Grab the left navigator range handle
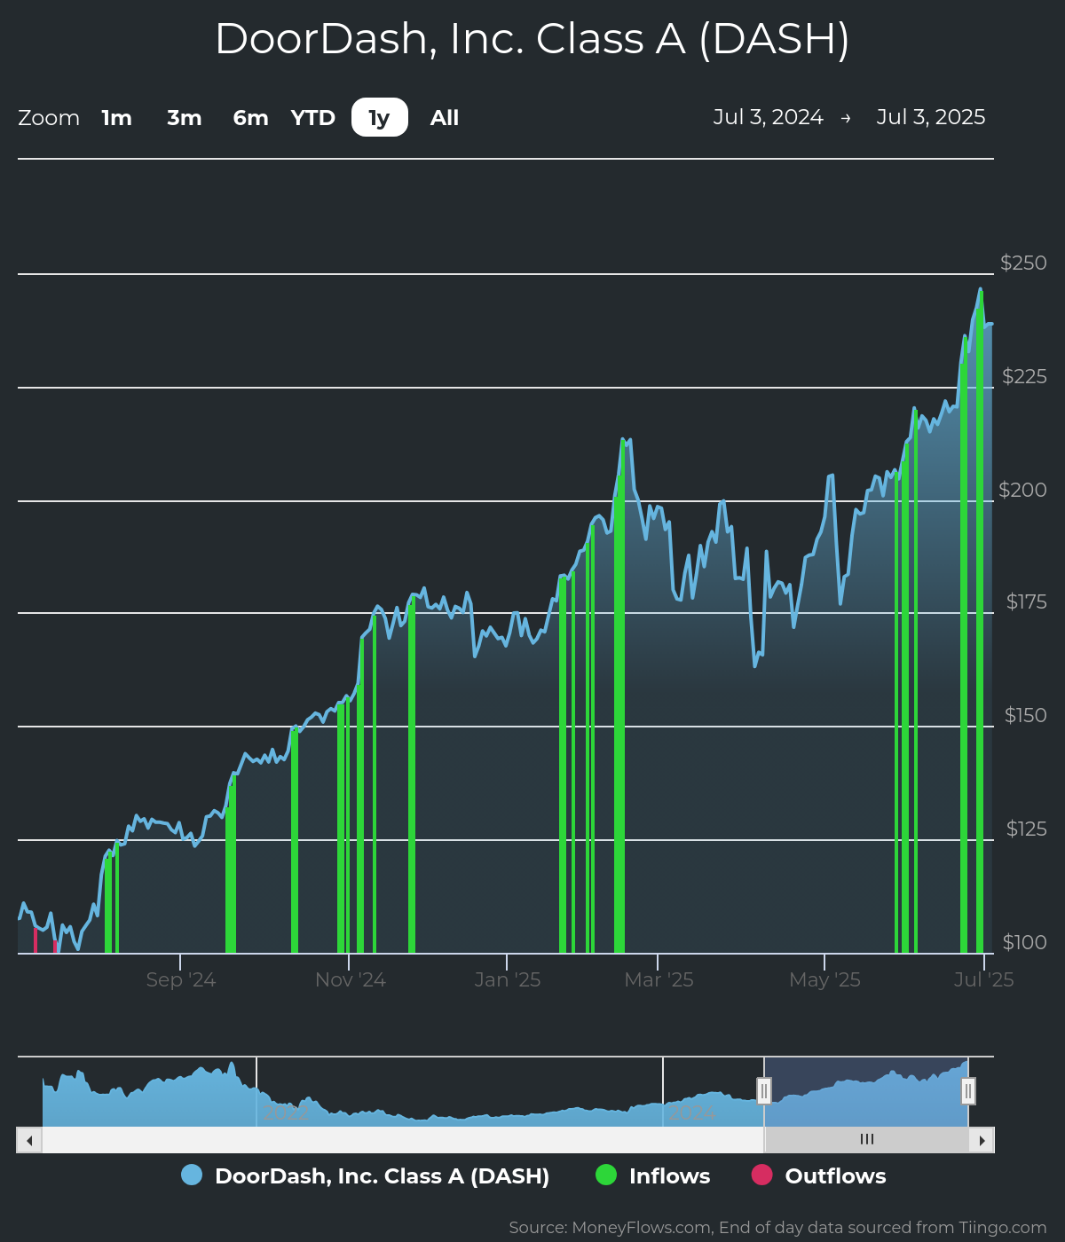This screenshot has width=1065, height=1242. 764,1090
